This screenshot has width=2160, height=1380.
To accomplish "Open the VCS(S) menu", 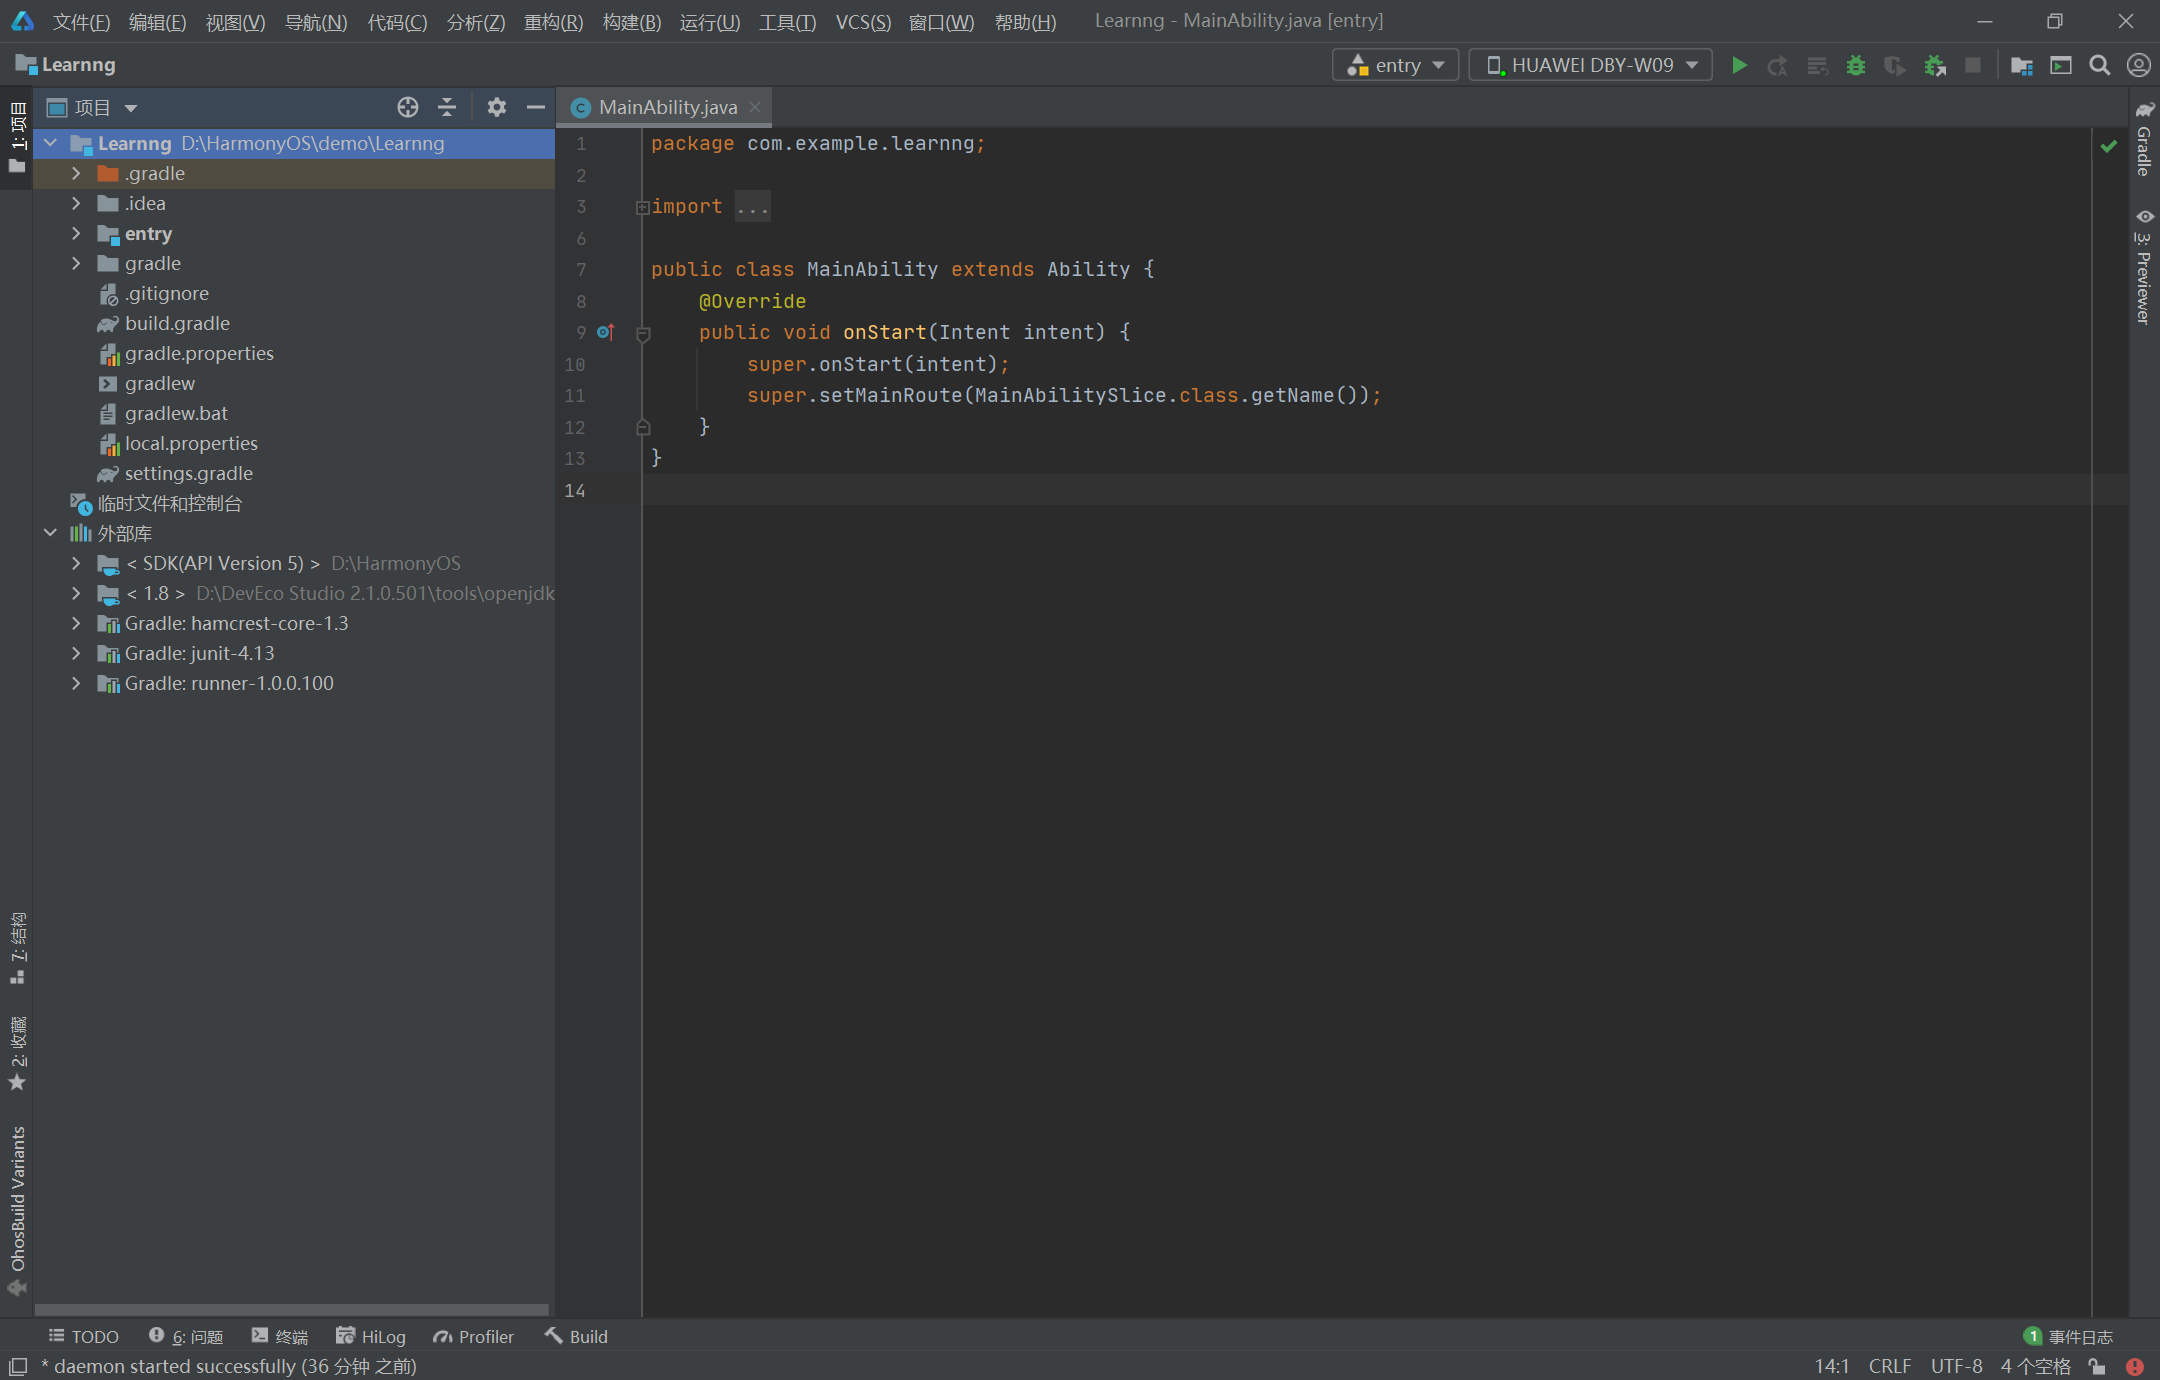I will pos(863,21).
